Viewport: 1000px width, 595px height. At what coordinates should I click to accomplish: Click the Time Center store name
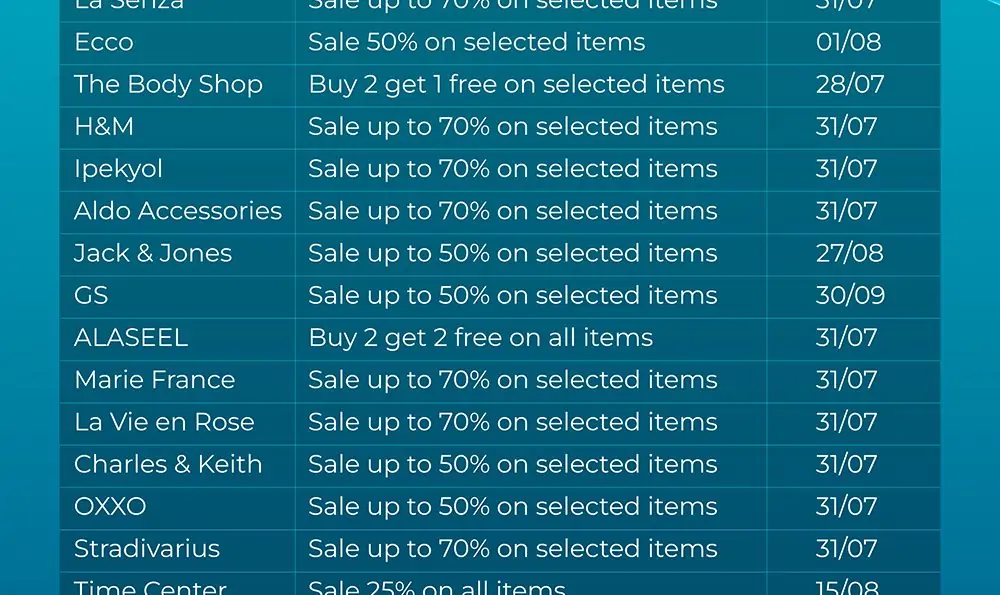pyautogui.click(x=151, y=587)
